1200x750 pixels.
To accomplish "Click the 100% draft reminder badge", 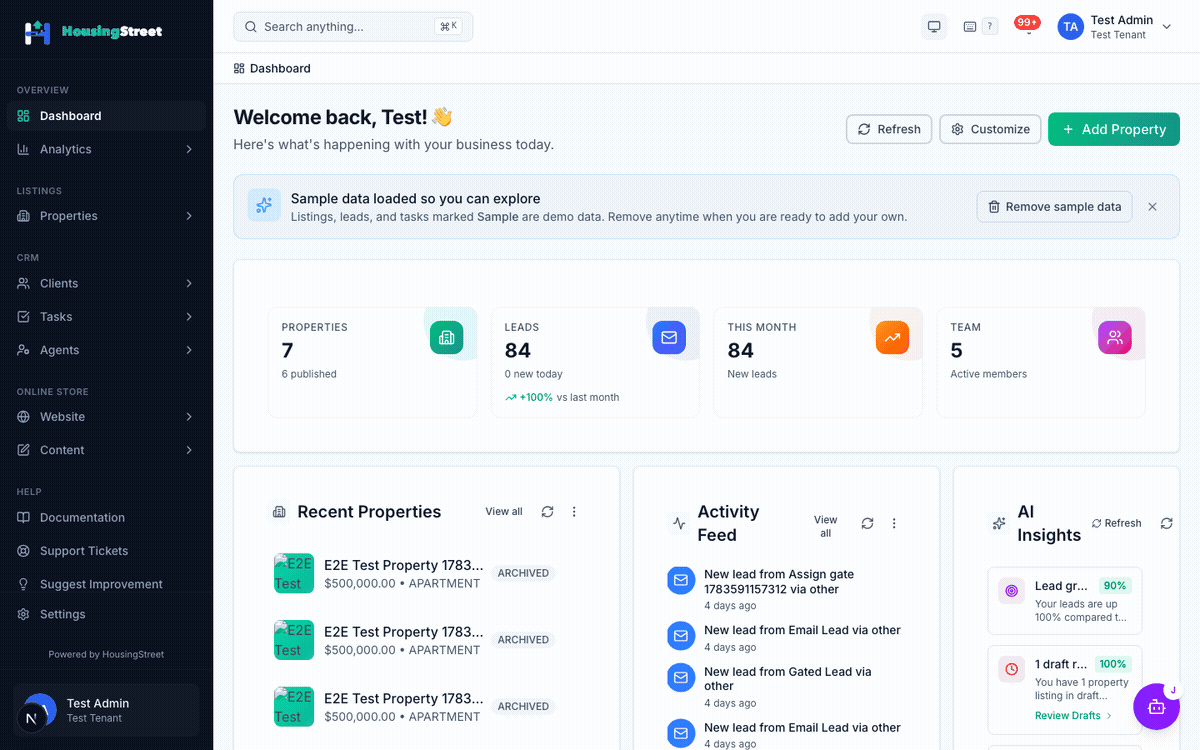I will [x=1113, y=664].
